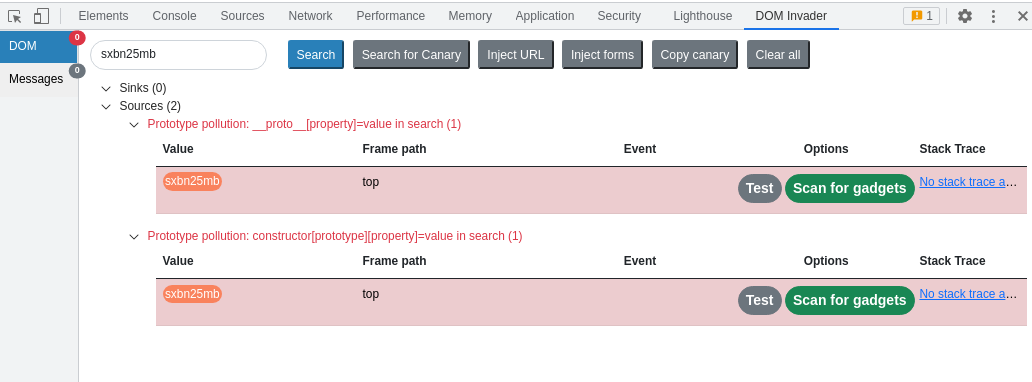Click the Copy canary button

[695, 55]
